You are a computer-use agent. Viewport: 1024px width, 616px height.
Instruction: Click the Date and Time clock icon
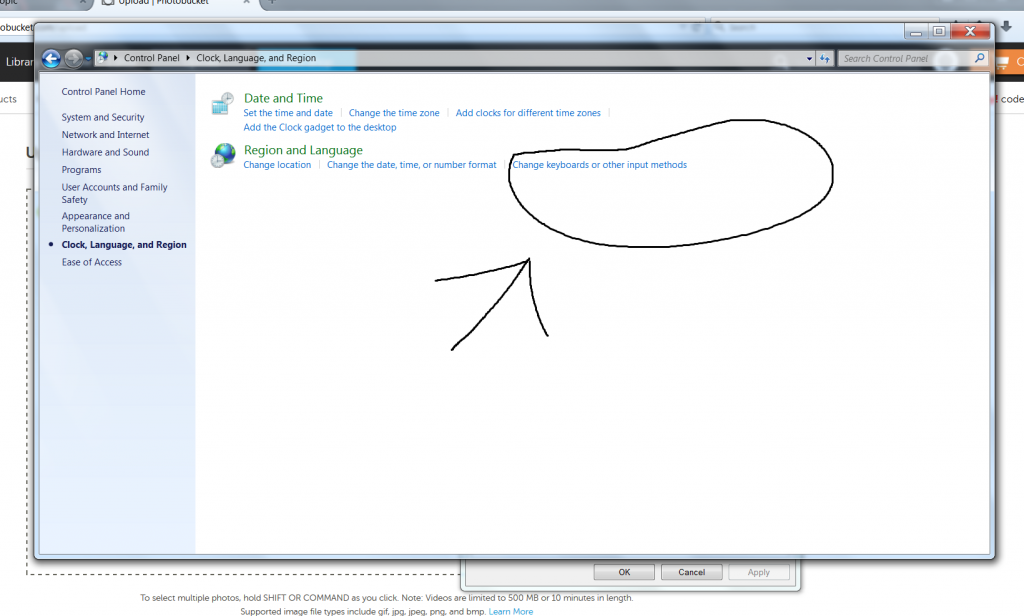[223, 105]
